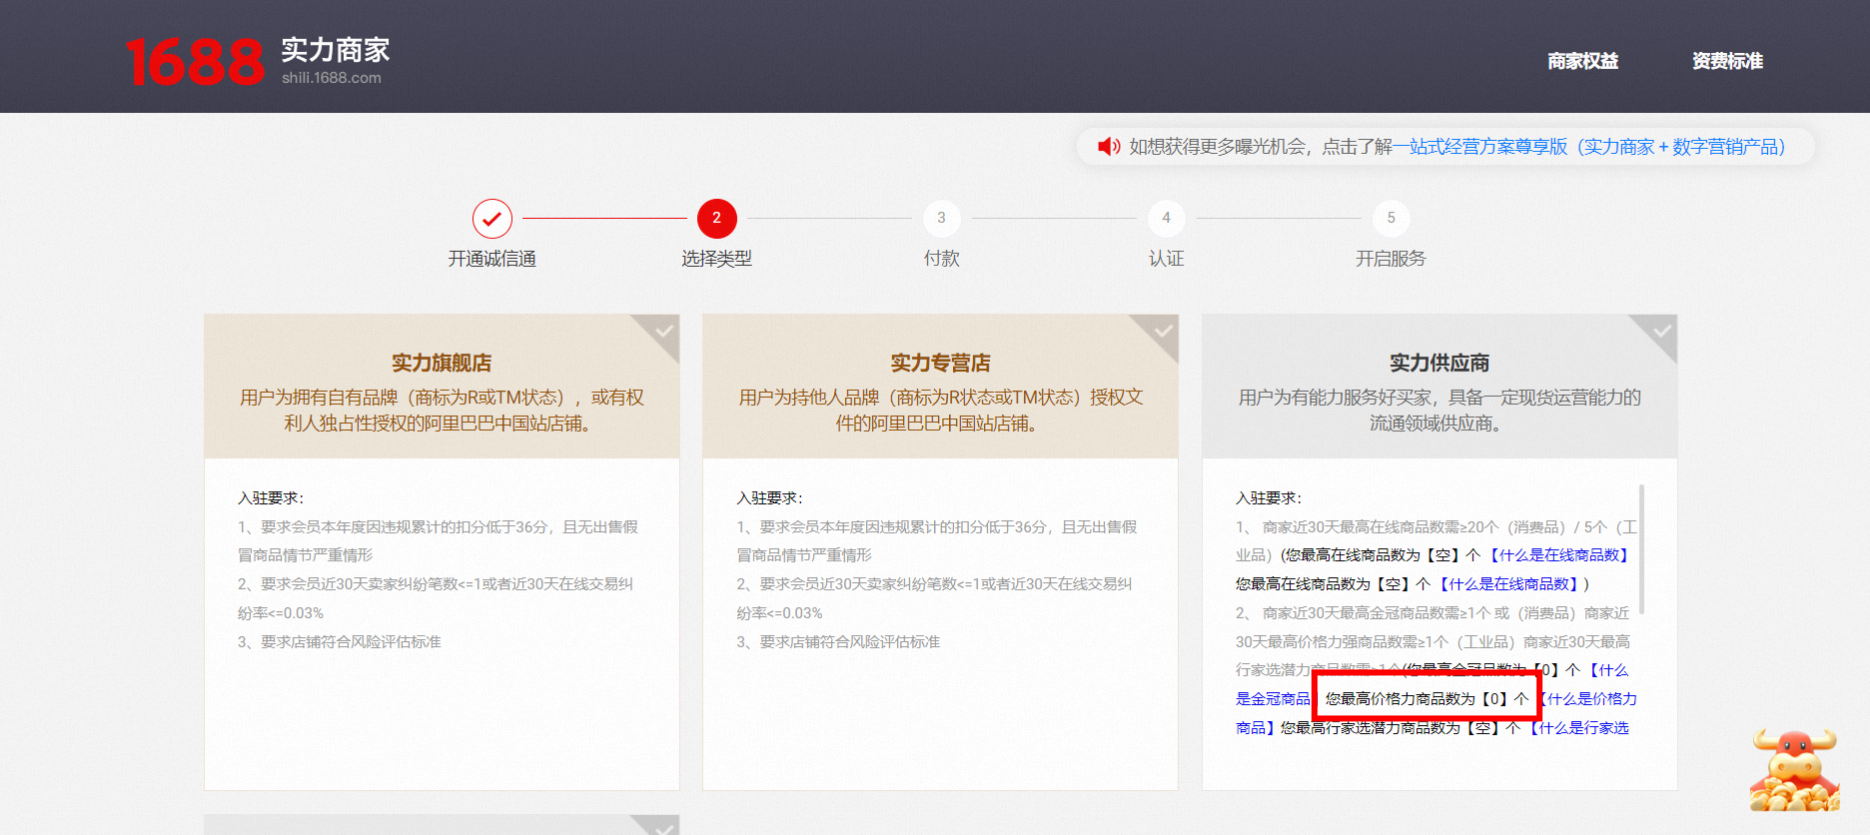Tick the corner checkmark on 实力专营店 card
Screen dimensions: 1870x835
(x=1162, y=331)
